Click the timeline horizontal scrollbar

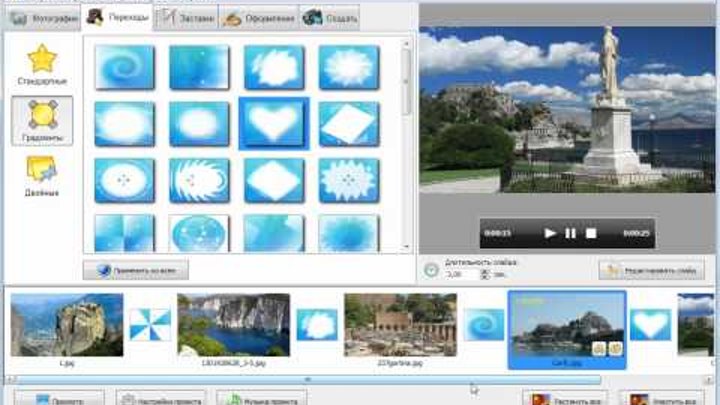pos(310,379)
